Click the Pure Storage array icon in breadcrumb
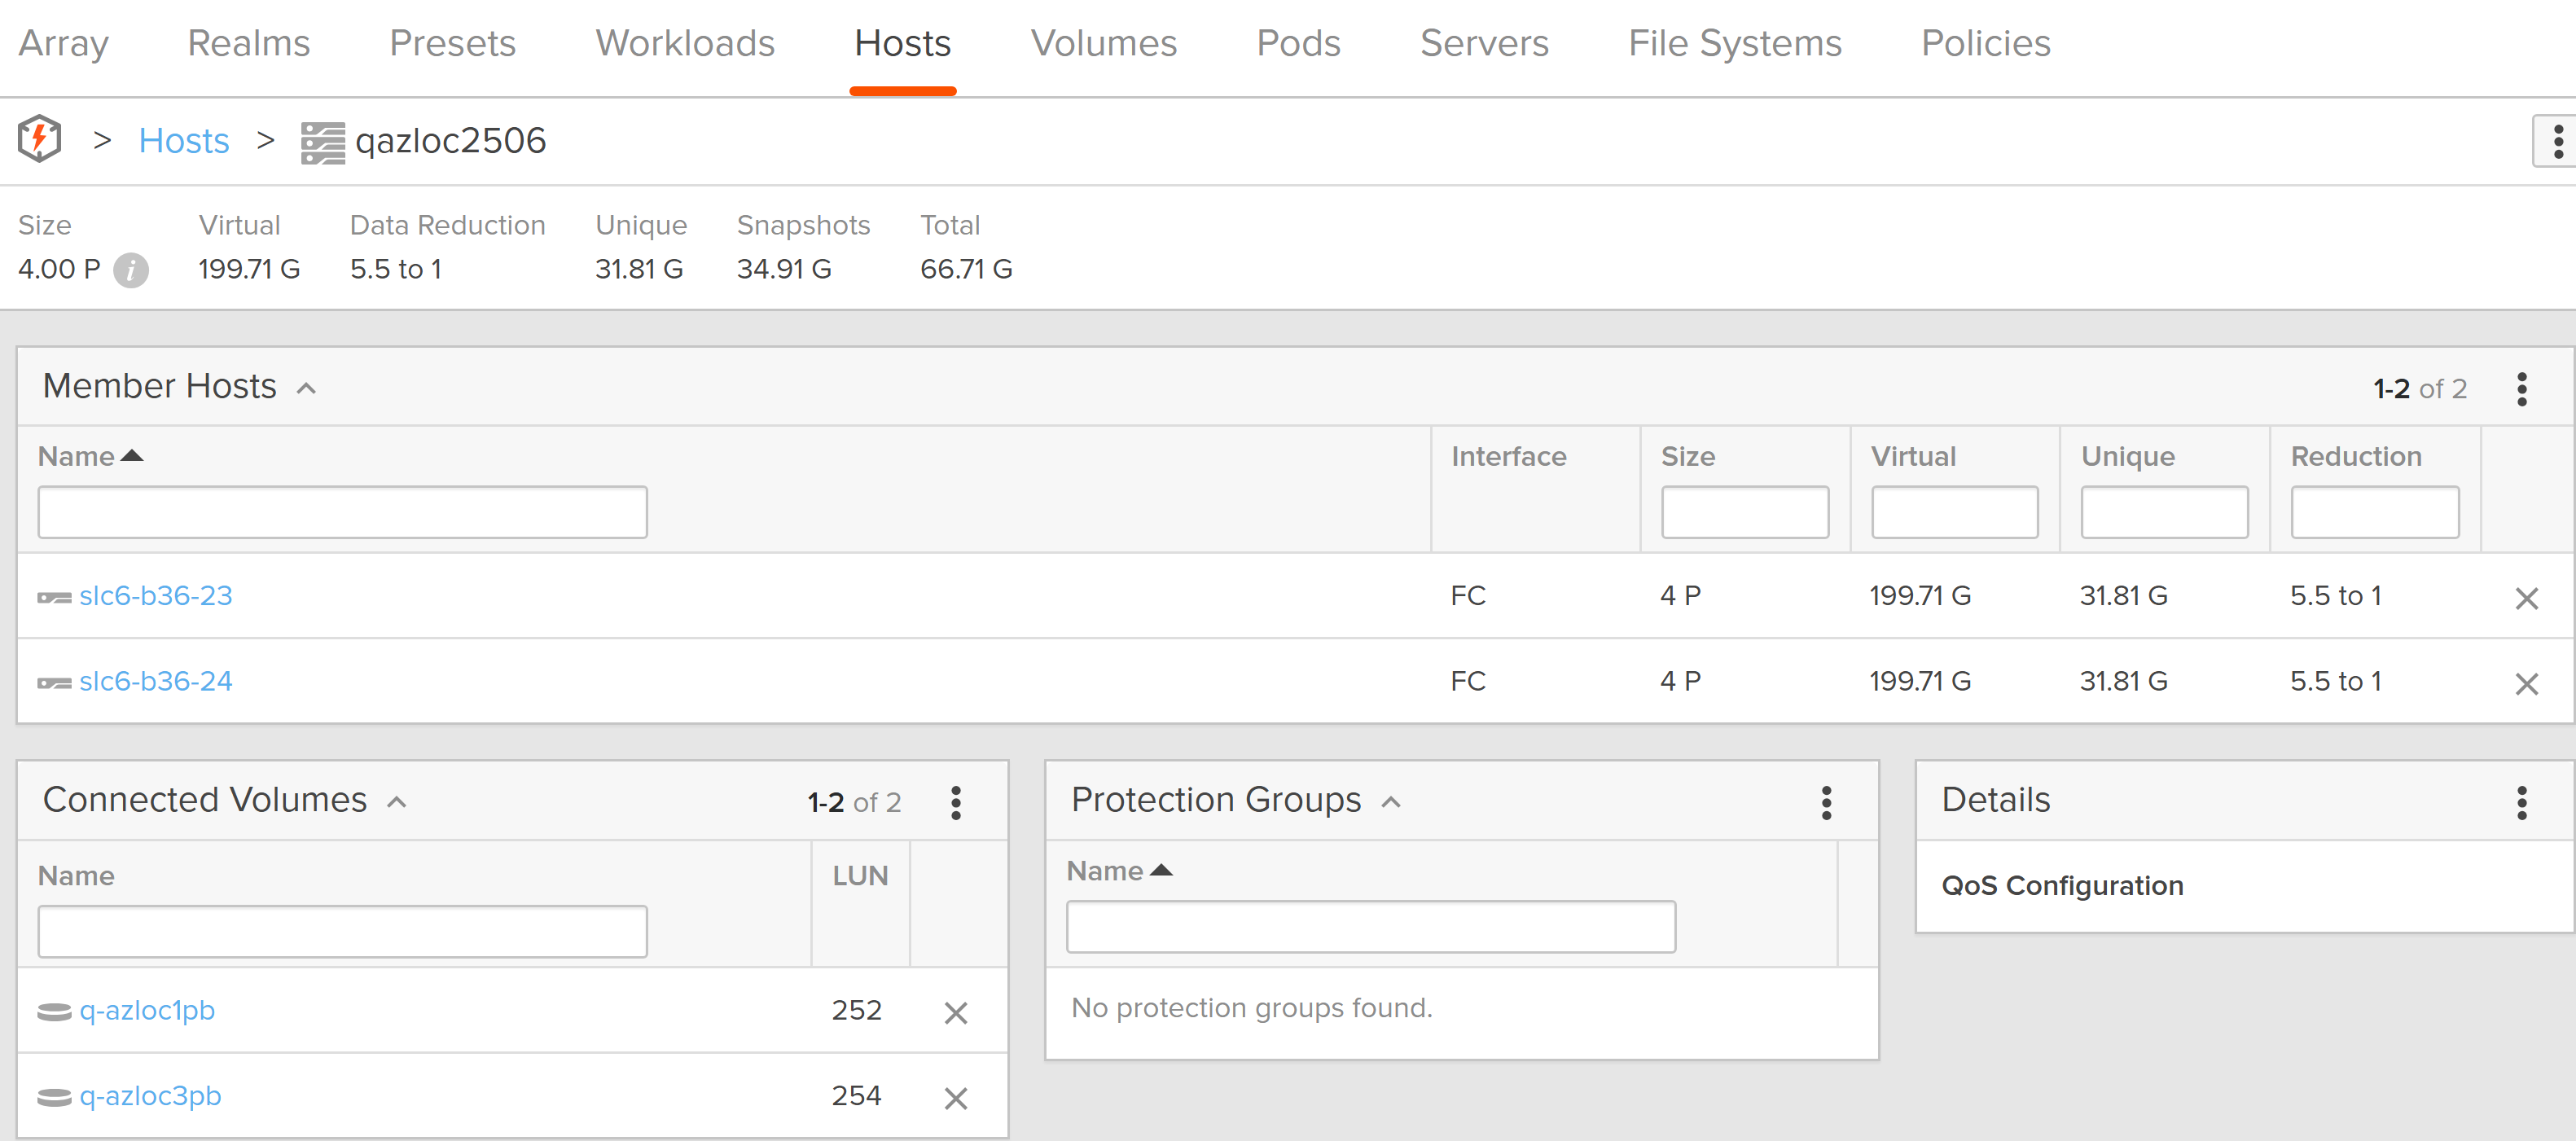Image resolution: width=2576 pixels, height=1141 pixels. (x=38, y=140)
